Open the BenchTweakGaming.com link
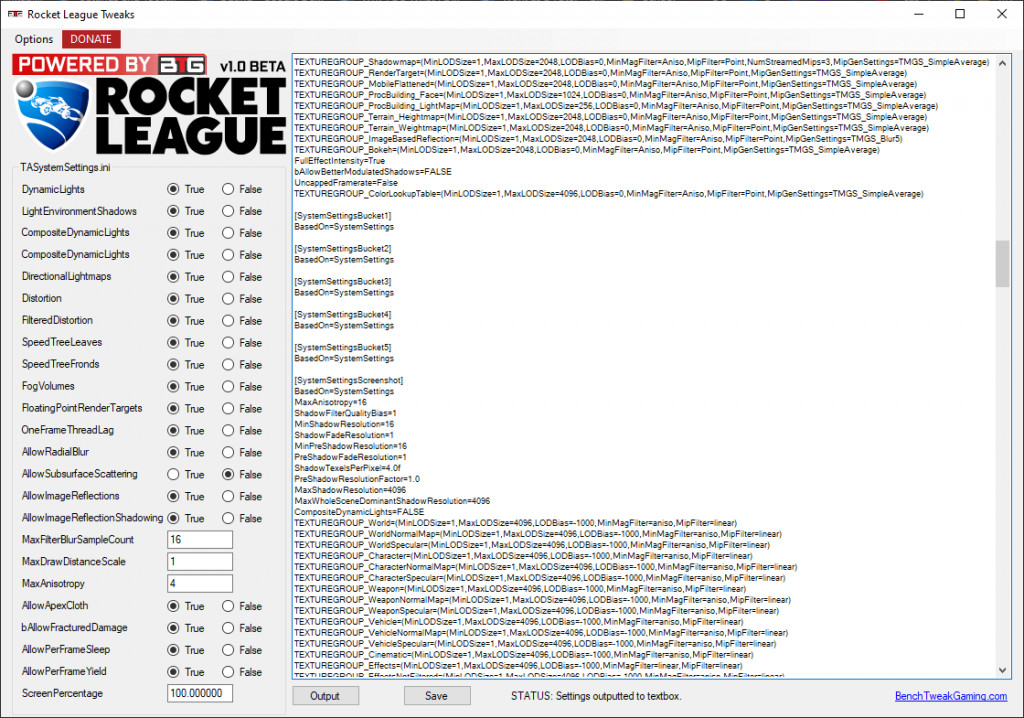The height and width of the screenshot is (718, 1024). [951, 696]
